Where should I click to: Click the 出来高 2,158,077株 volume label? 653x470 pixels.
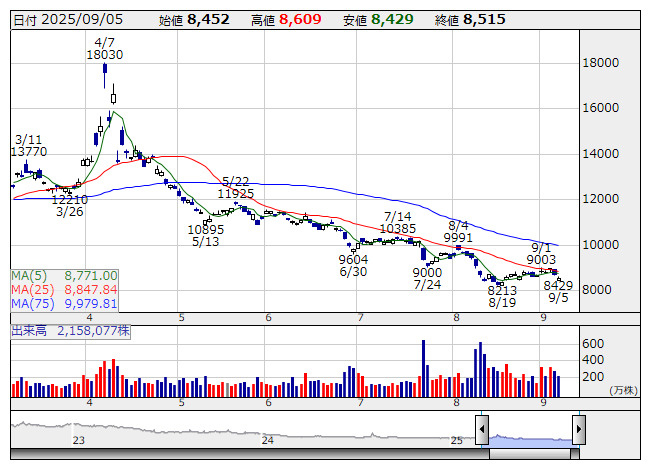(70, 331)
